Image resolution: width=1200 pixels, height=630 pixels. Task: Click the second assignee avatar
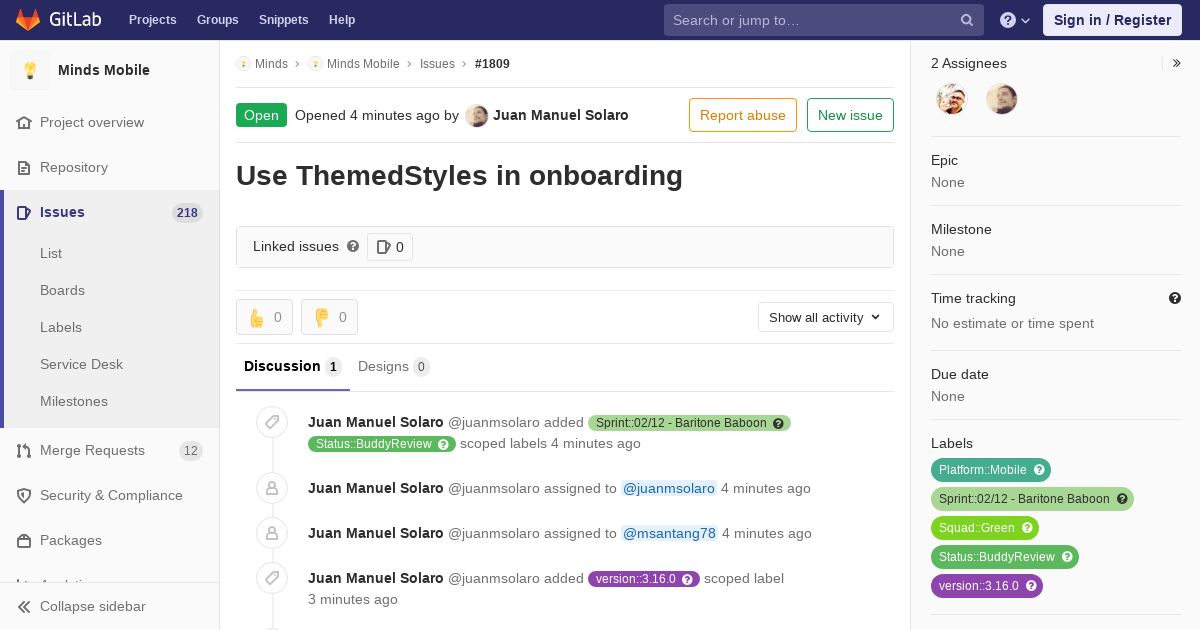[1001, 99]
